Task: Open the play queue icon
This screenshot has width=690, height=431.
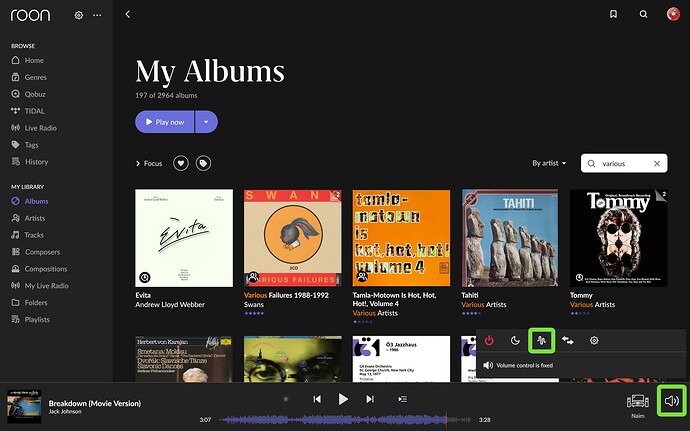Action: click(x=402, y=399)
